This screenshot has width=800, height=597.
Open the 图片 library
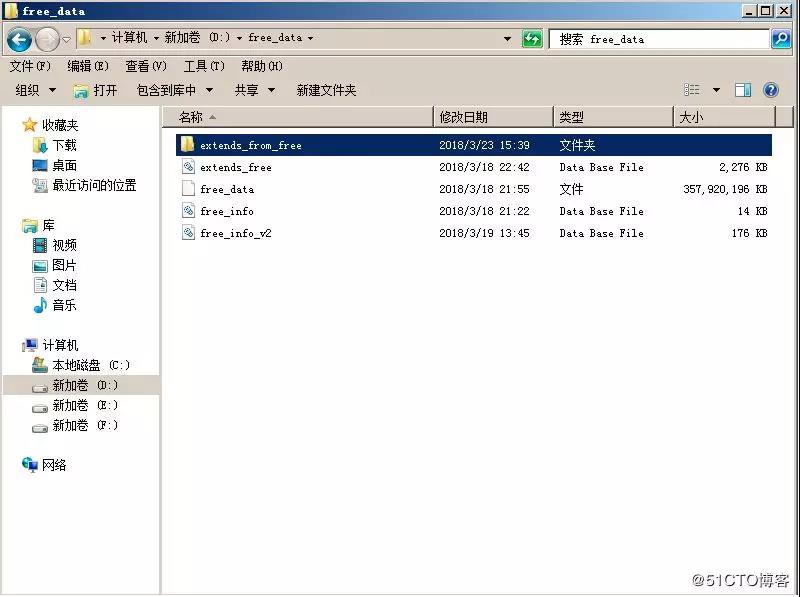pos(64,265)
